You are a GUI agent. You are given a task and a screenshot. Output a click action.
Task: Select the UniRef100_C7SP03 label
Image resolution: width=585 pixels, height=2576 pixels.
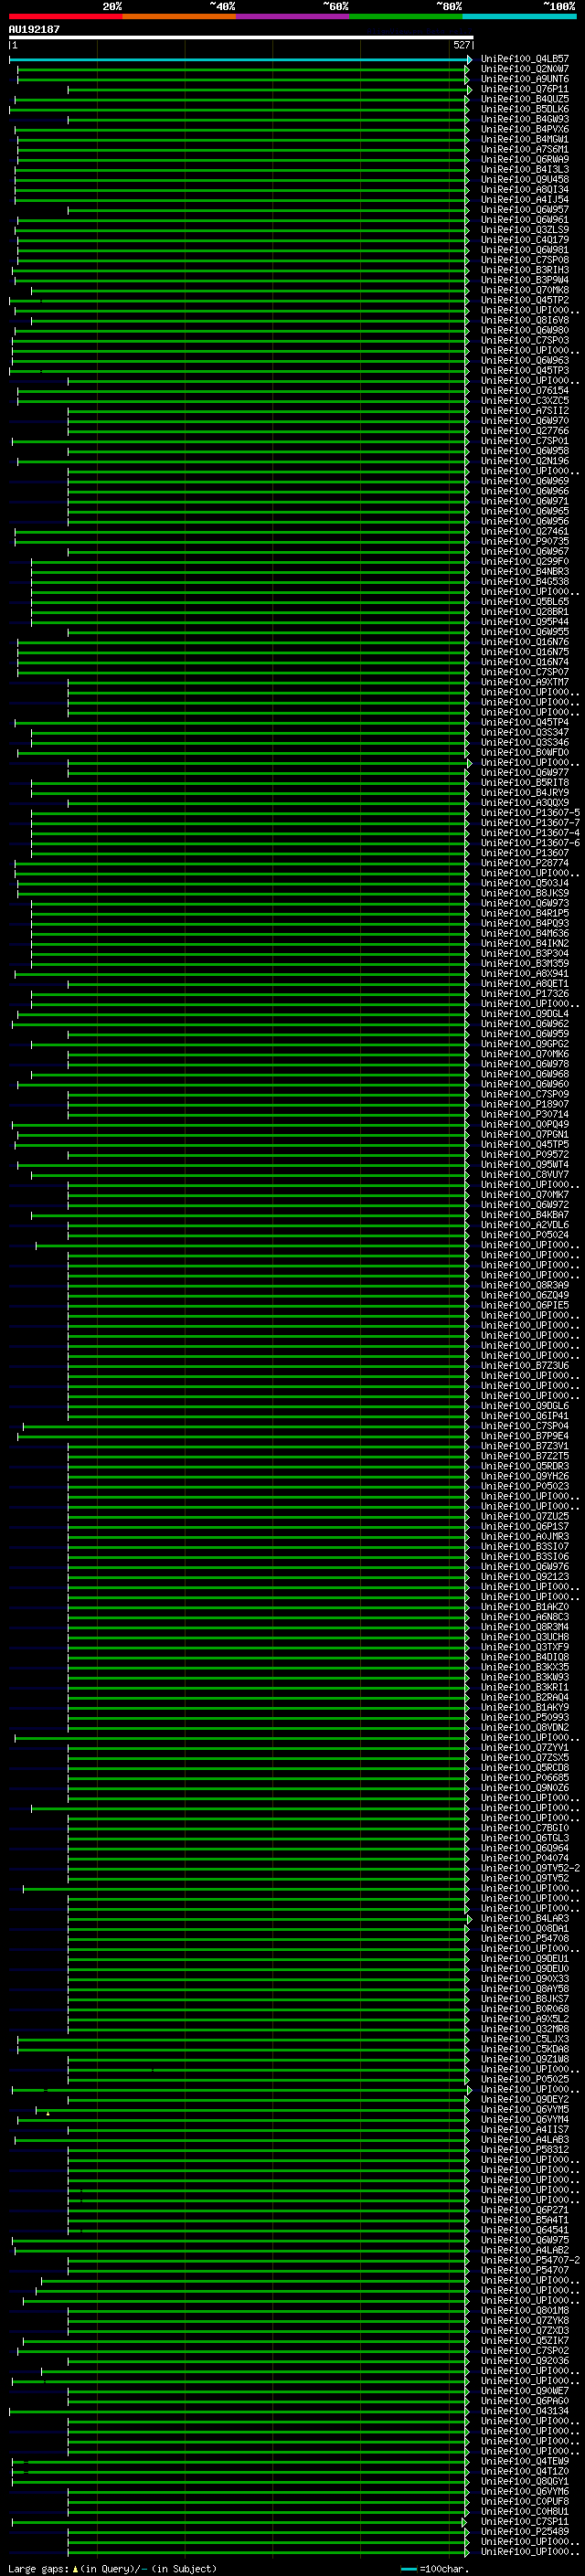point(525,340)
